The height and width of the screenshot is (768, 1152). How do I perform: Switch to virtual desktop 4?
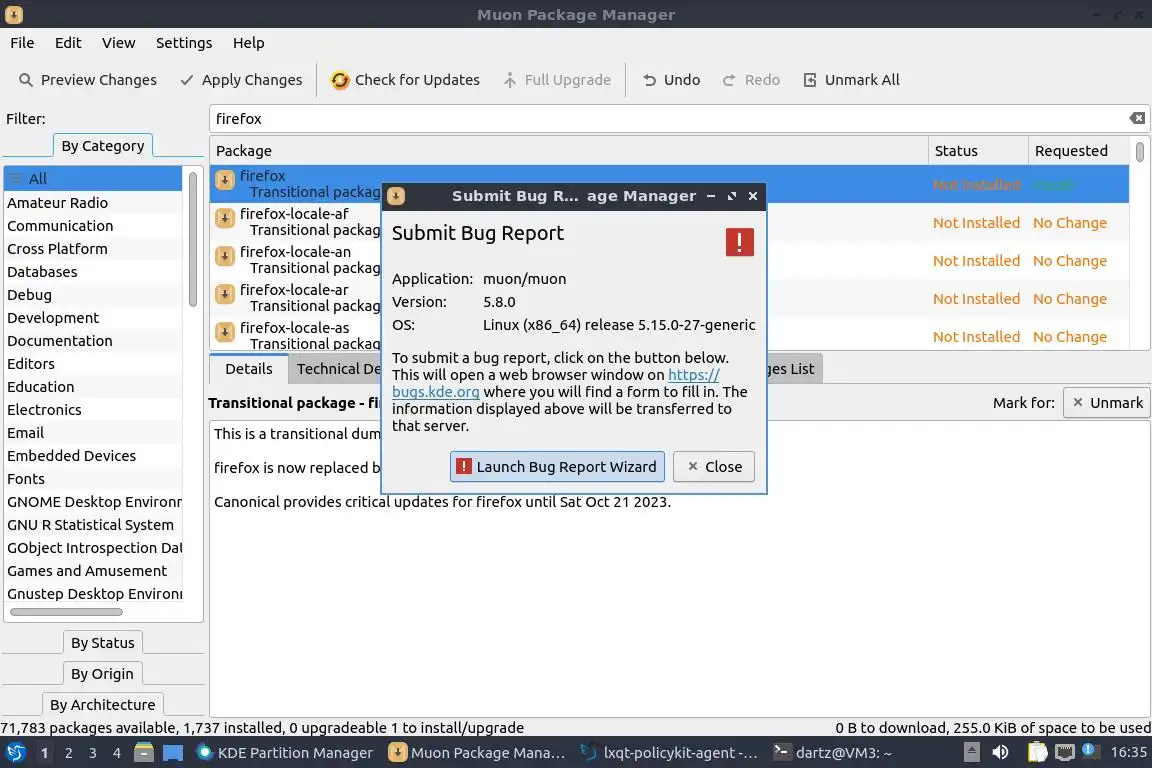click(x=116, y=753)
